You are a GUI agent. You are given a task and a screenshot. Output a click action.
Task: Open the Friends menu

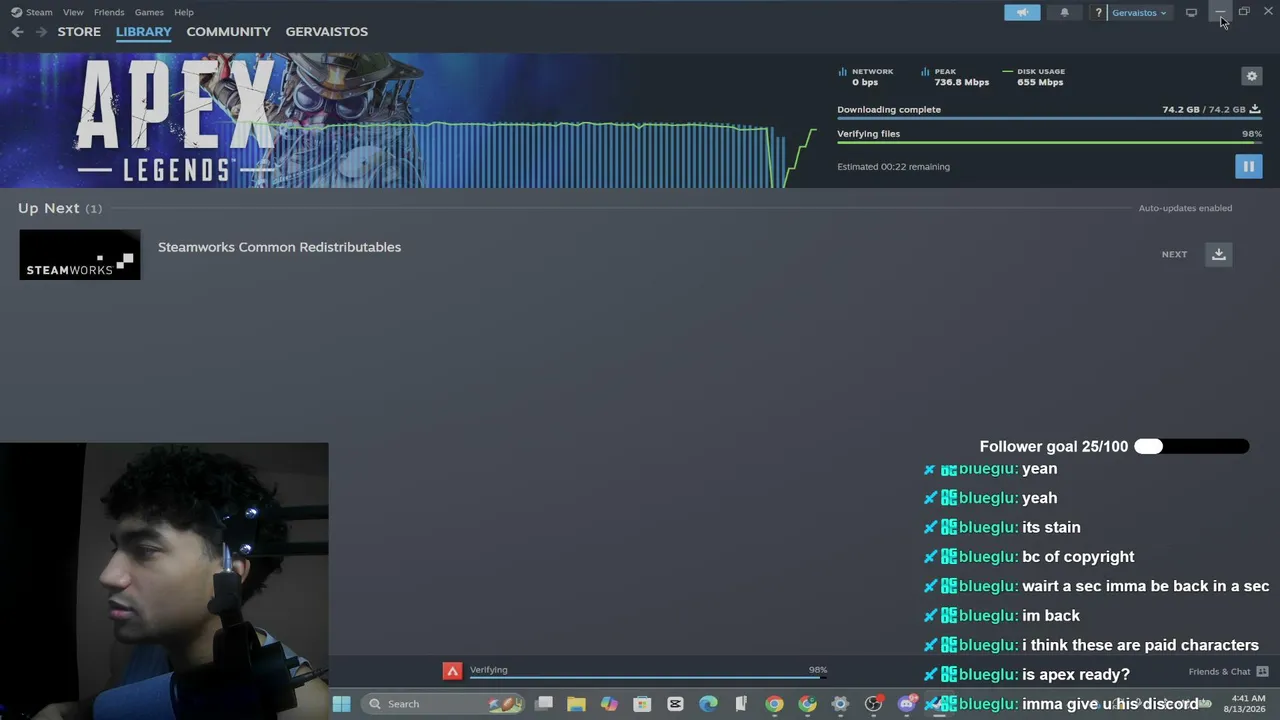tap(109, 12)
